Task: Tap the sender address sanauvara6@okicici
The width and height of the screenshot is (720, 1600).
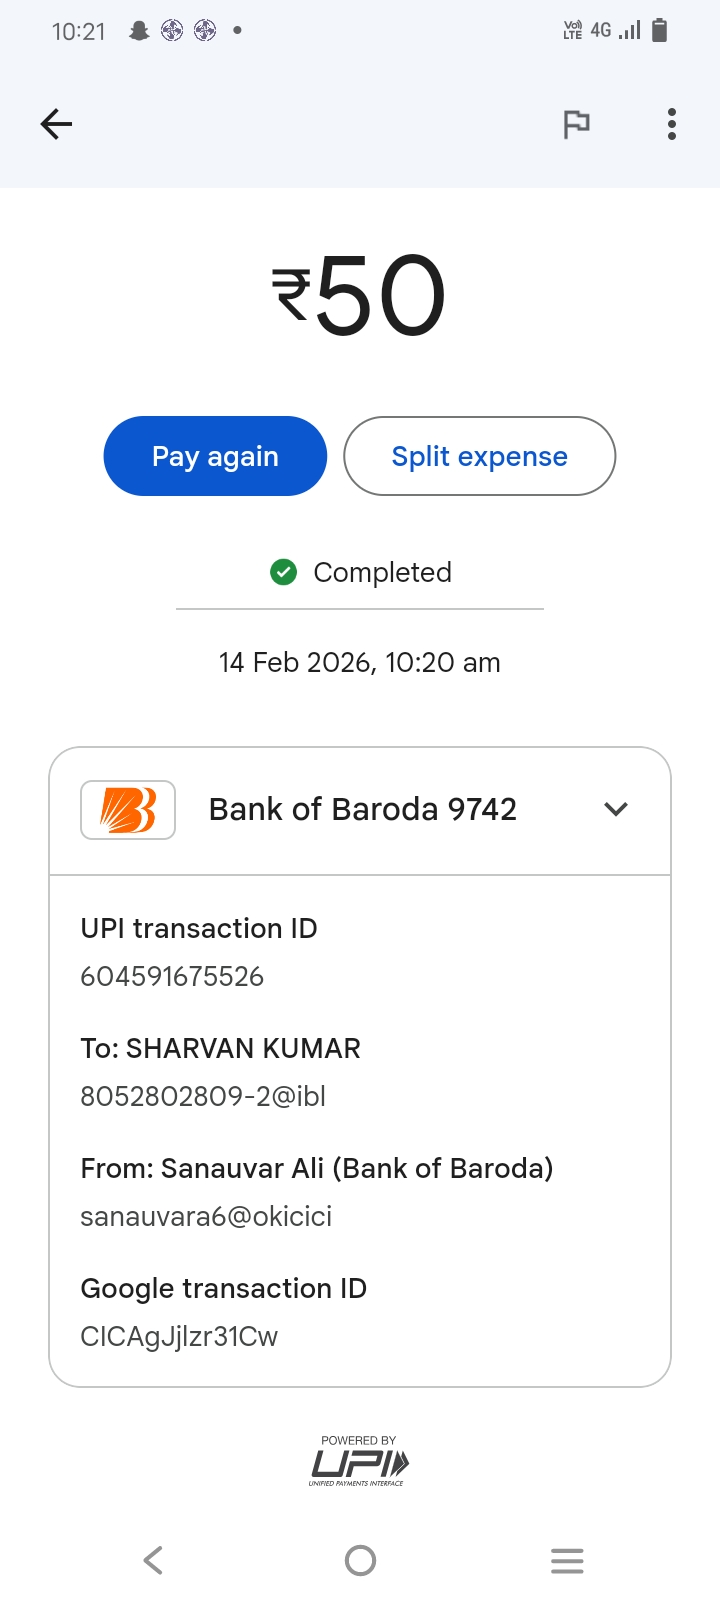Action: 206,1216
